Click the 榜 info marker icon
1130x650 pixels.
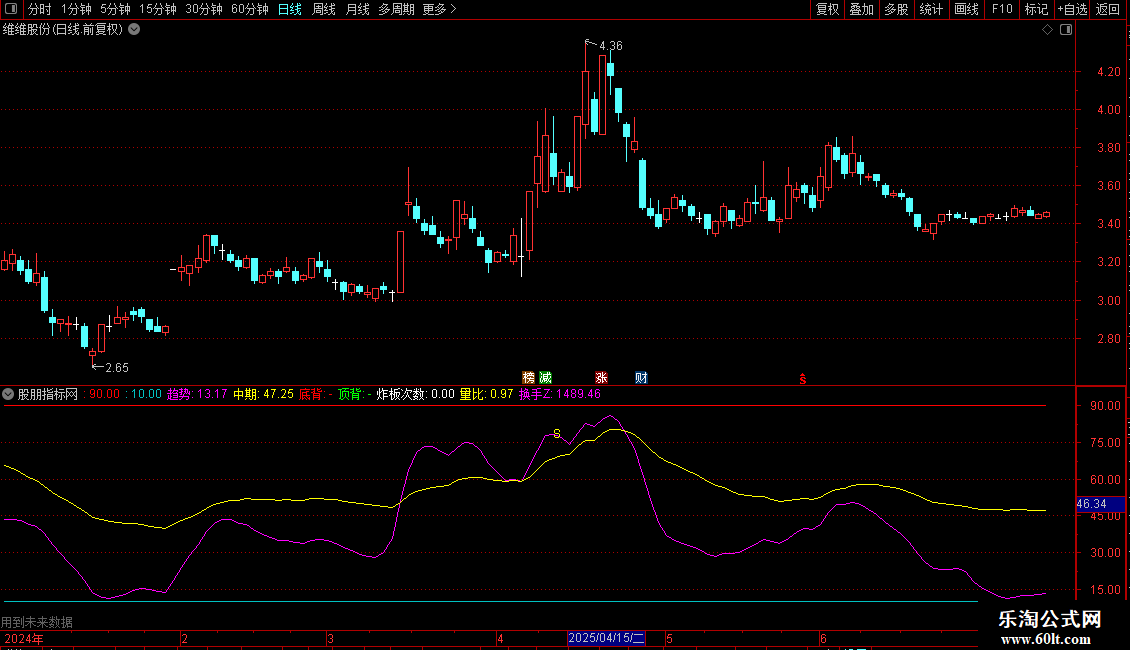pos(529,378)
